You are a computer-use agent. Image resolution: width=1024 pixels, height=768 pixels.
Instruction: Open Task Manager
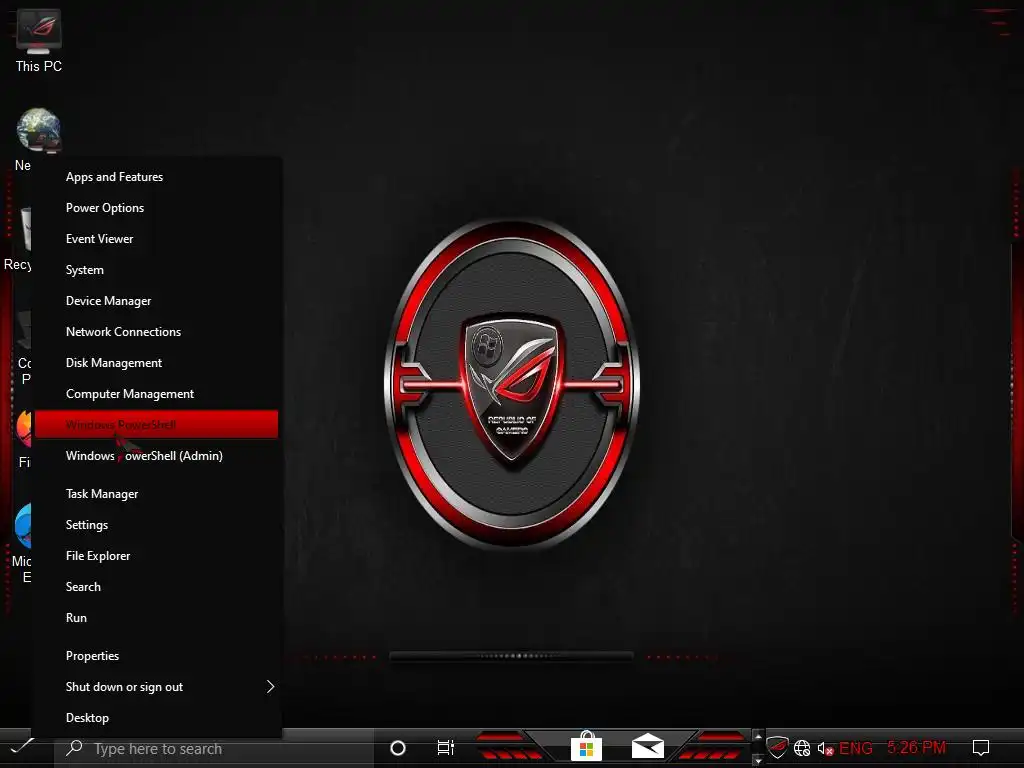point(157,494)
